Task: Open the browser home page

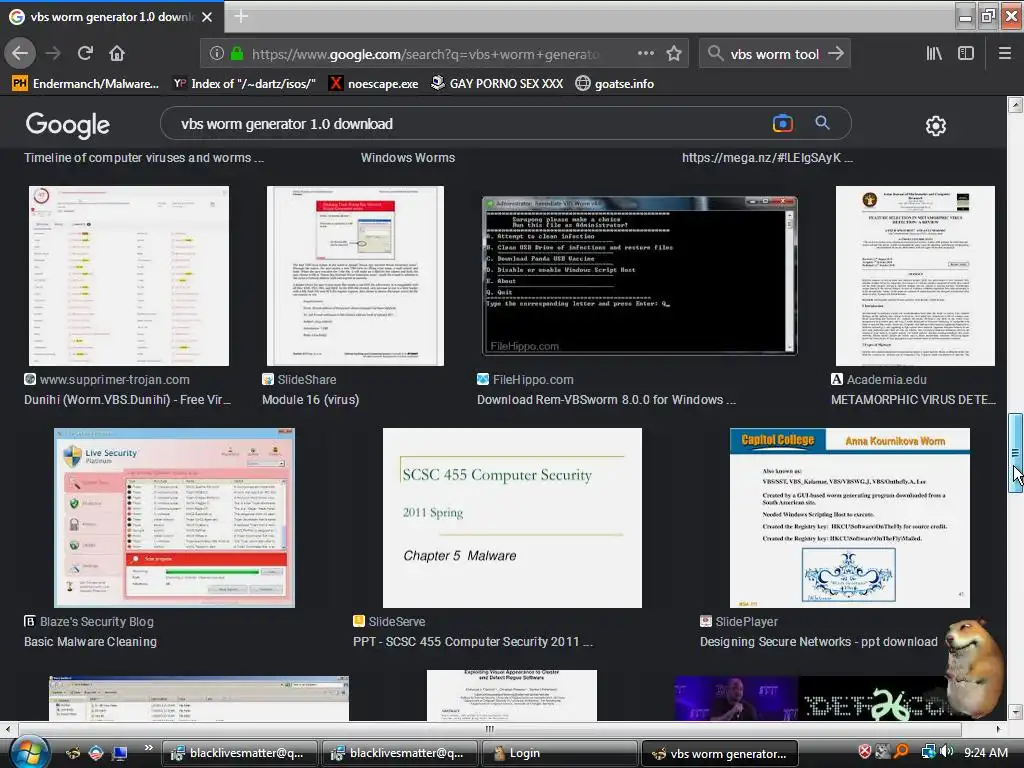Action: (x=117, y=53)
